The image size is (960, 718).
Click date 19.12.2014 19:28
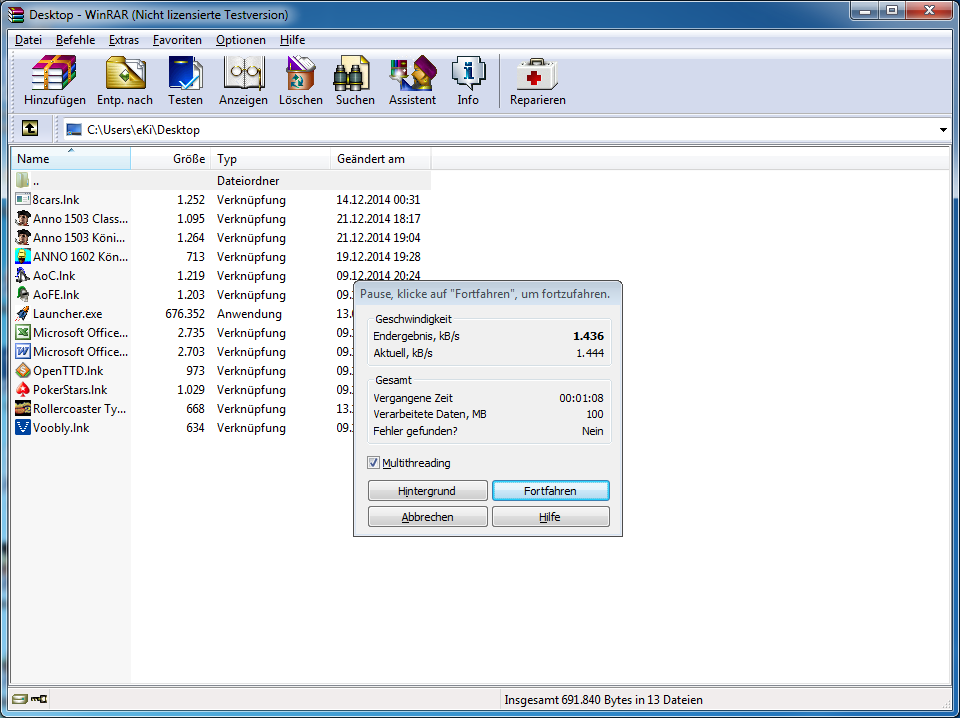click(x=378, y=256)
